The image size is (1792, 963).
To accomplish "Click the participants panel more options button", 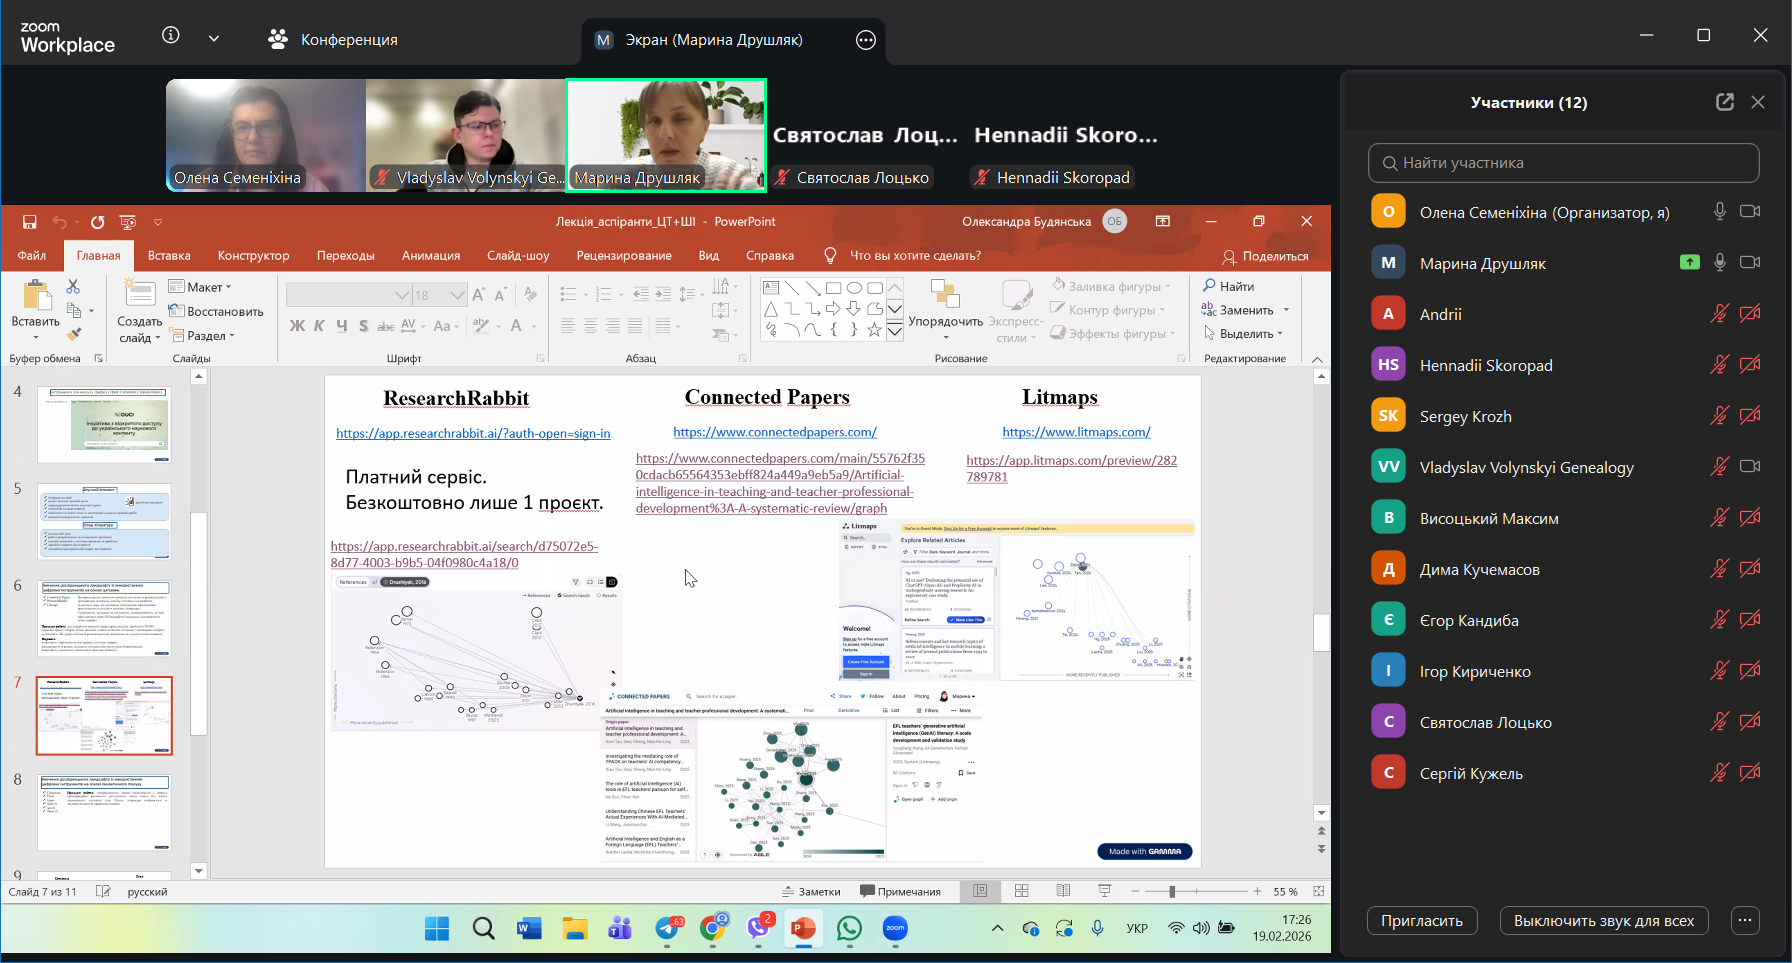I will click(x=1745, y=921).
